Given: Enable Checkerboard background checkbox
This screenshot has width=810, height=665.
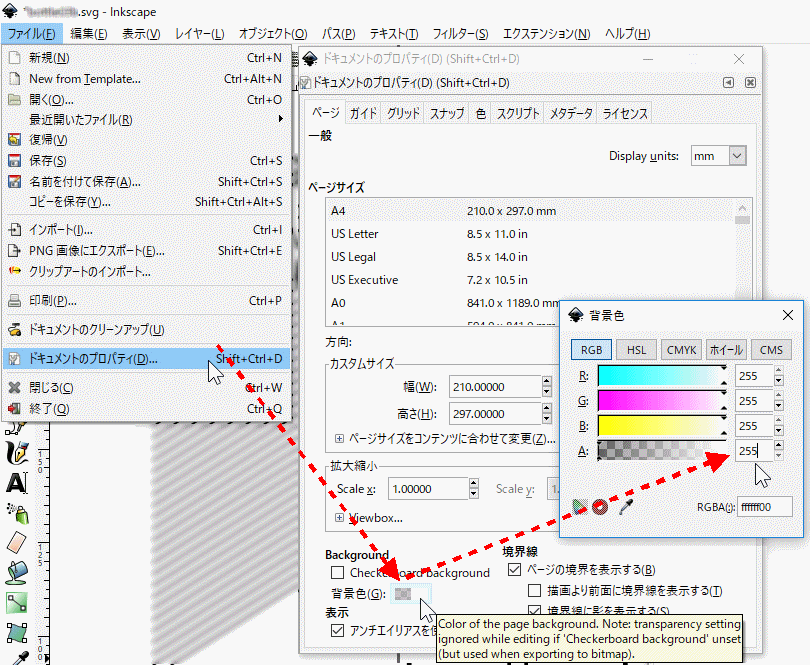Looking at the screenshot, I should [x=338, y=573].
